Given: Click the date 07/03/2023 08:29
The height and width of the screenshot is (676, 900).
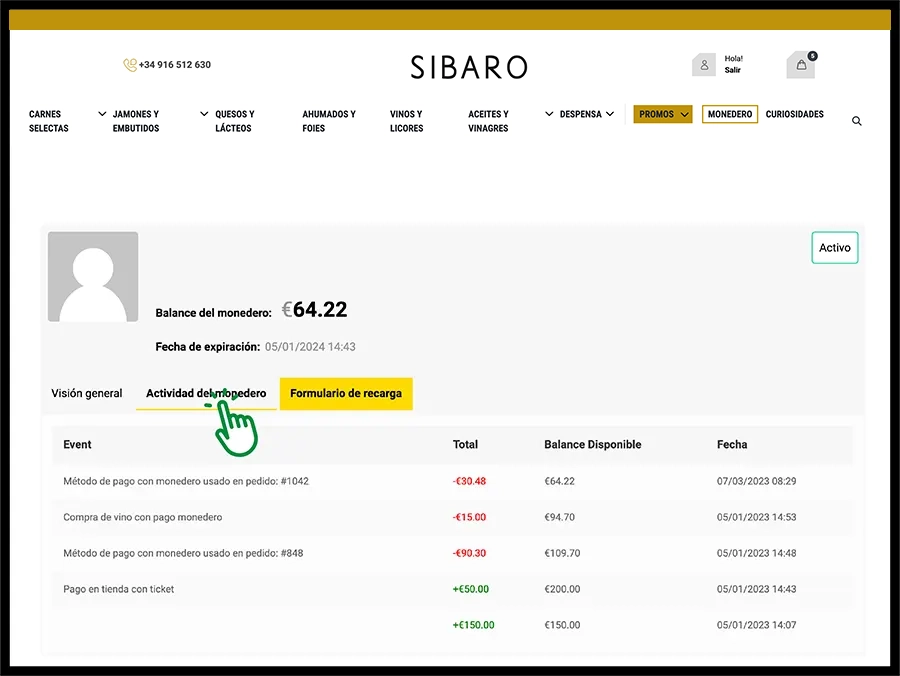Looking at the screenshot, I should (757, 481).
